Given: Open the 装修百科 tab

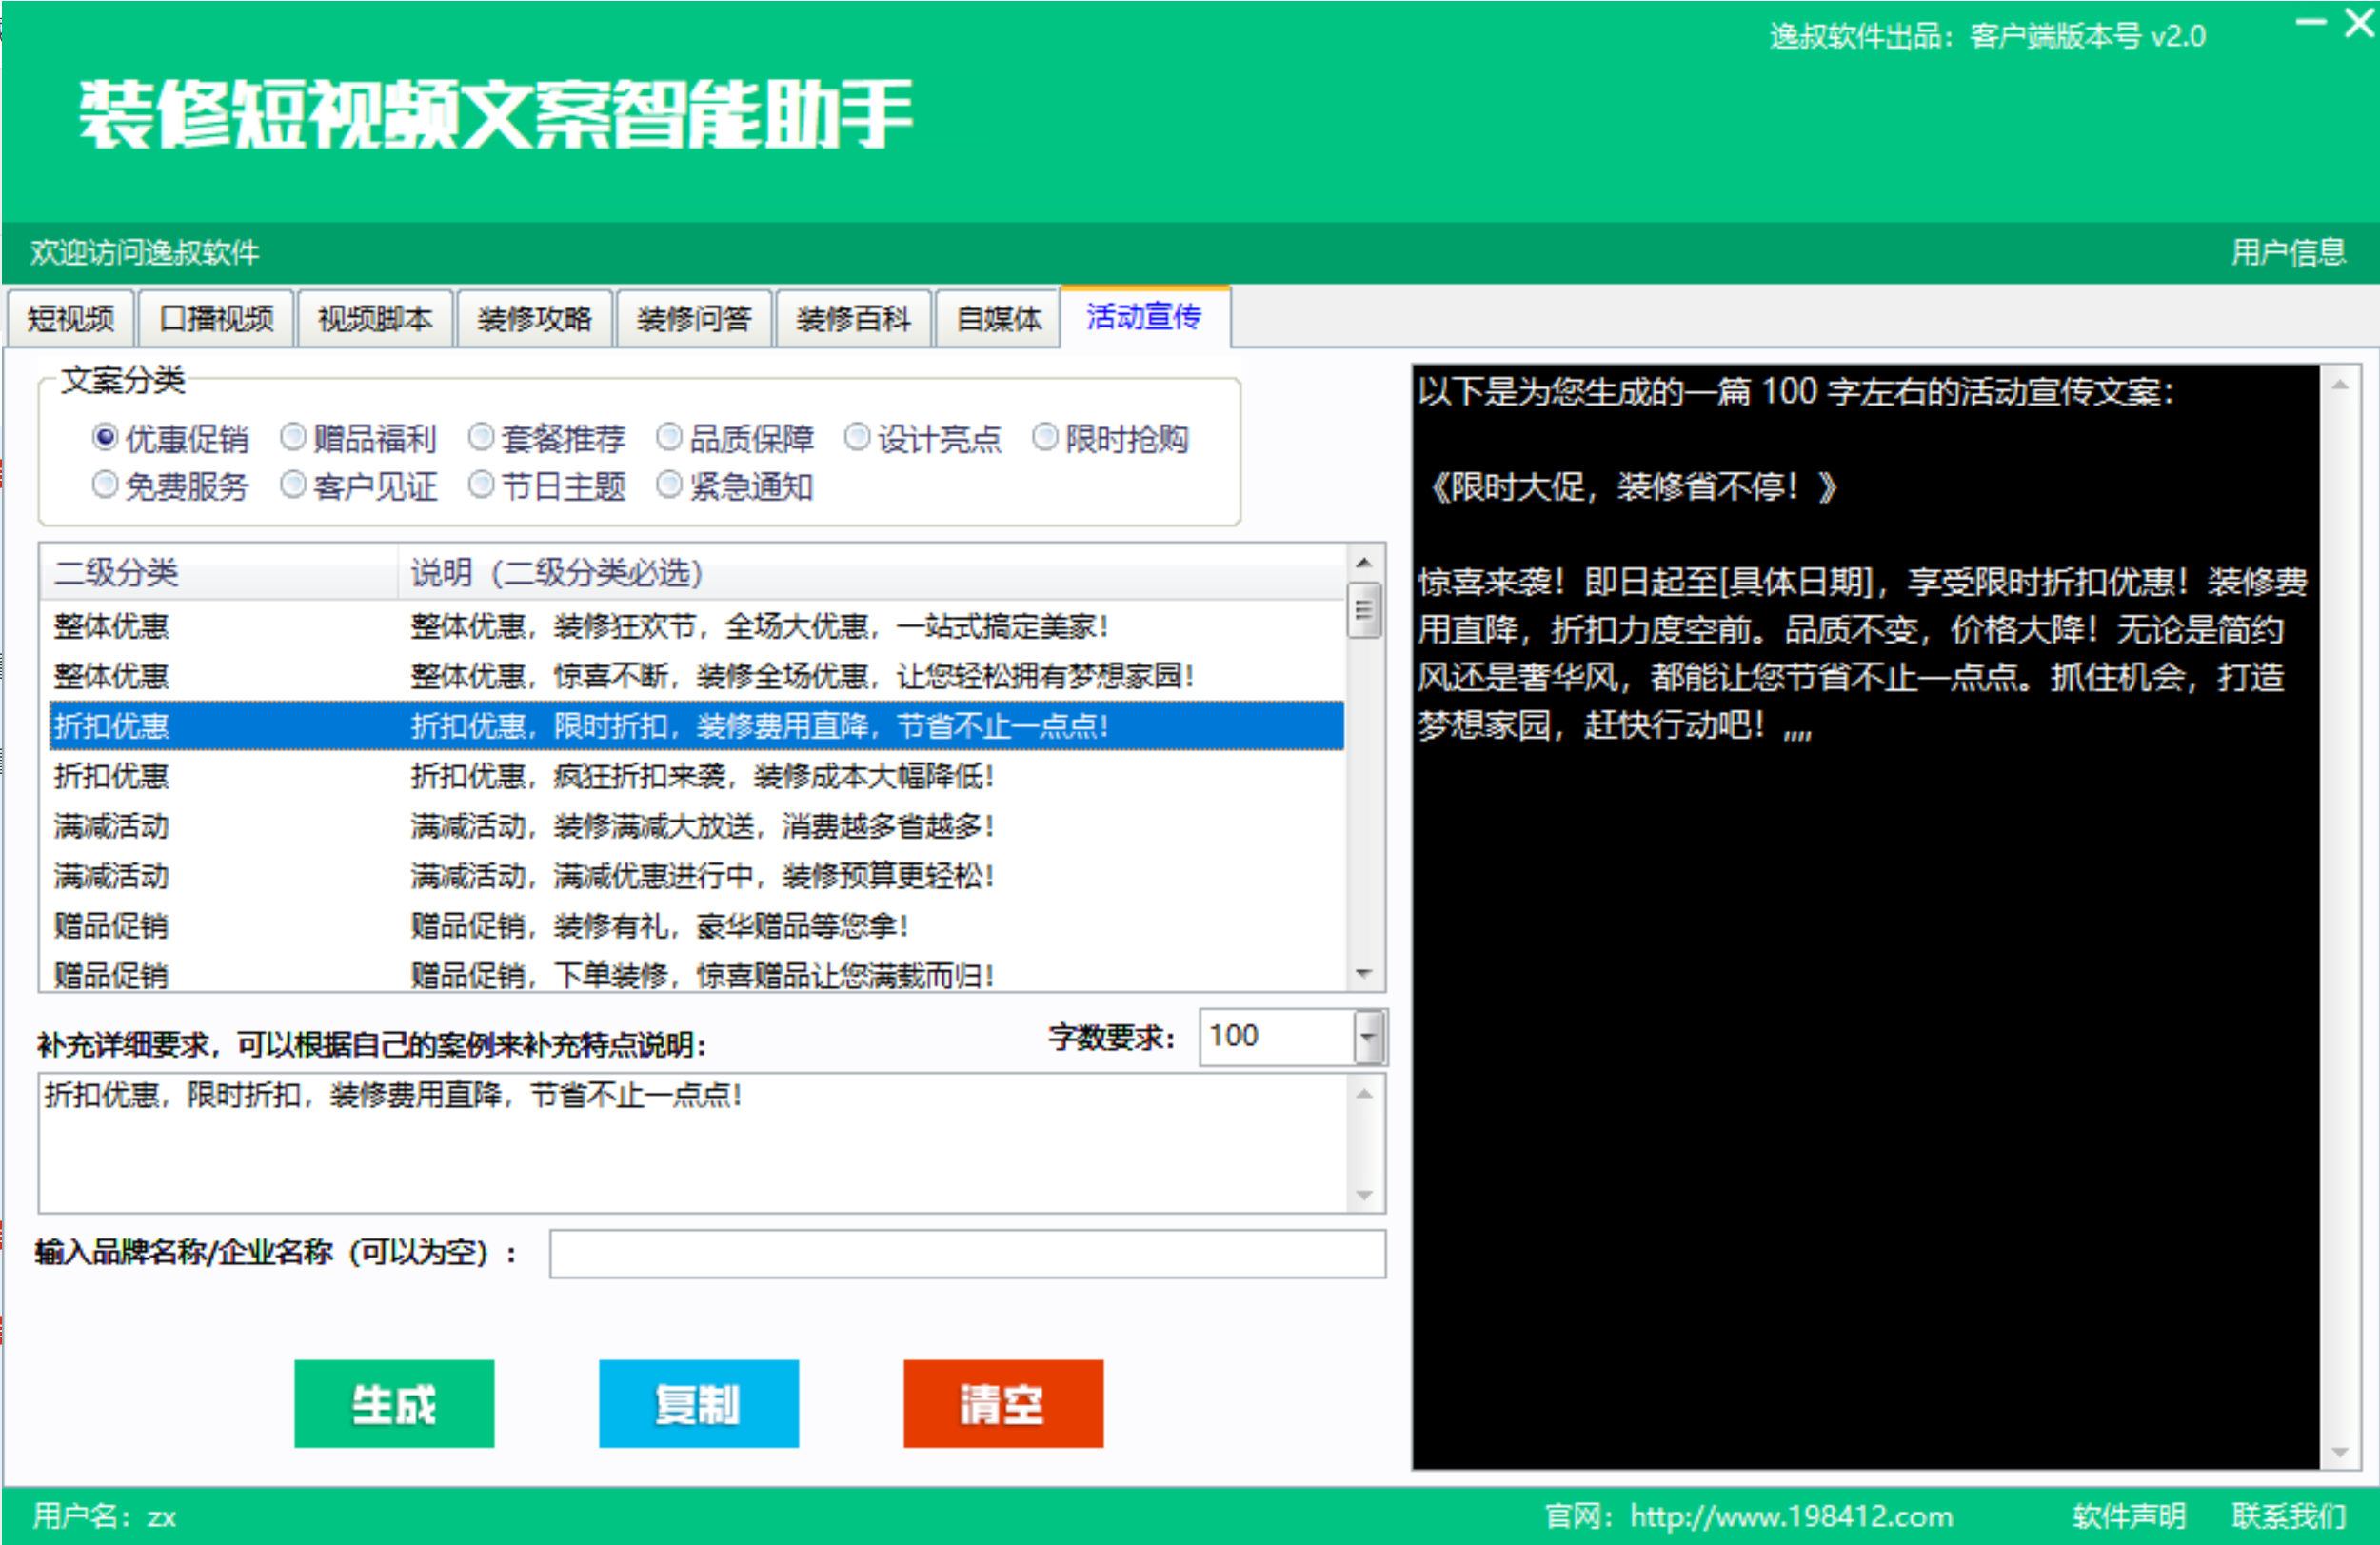Looking at the screenshot, I should [853, 318].
